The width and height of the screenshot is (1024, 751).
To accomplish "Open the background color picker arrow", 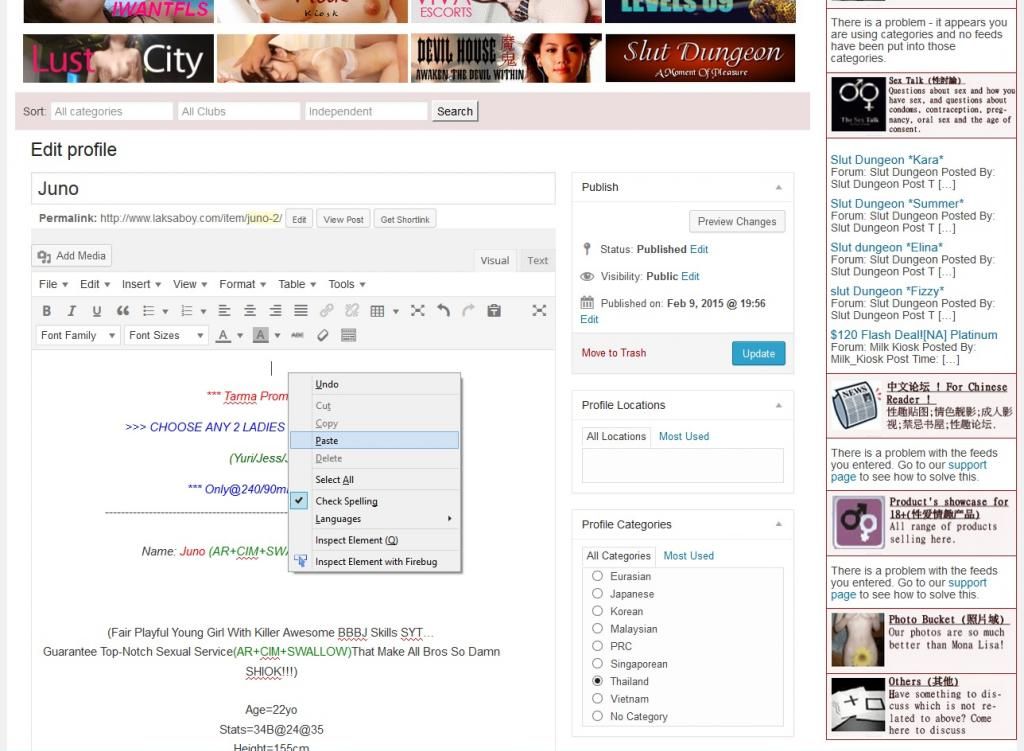I will point(277,336).
